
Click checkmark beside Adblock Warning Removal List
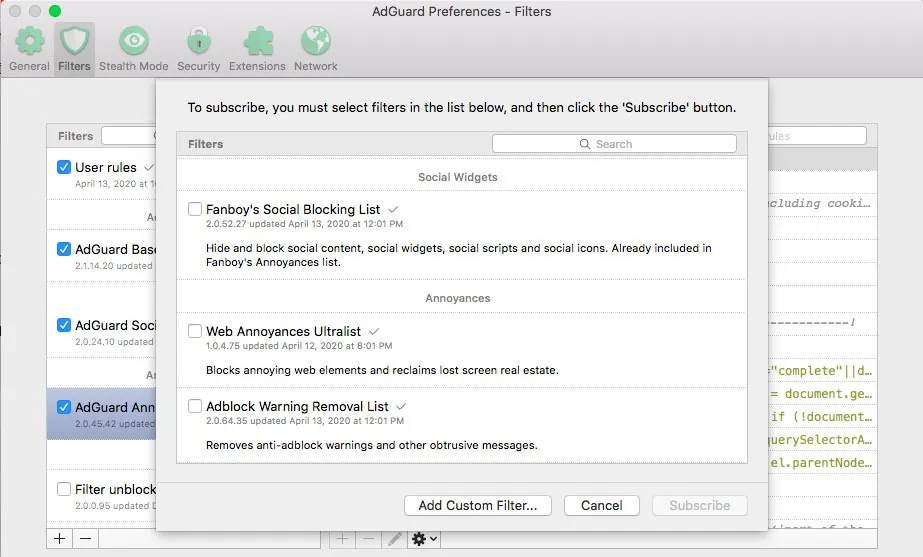[401, 406]
